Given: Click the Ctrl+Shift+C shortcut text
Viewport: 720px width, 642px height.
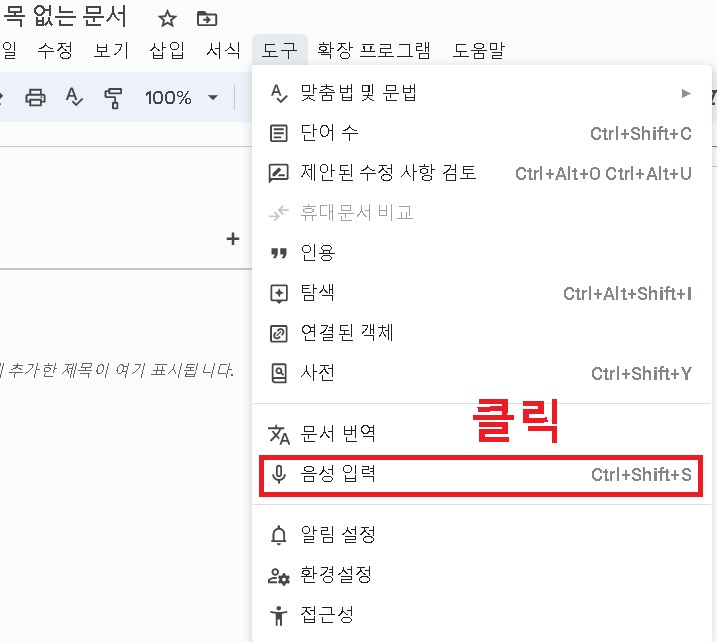Looking at the screenshot, I should (641, 134).
